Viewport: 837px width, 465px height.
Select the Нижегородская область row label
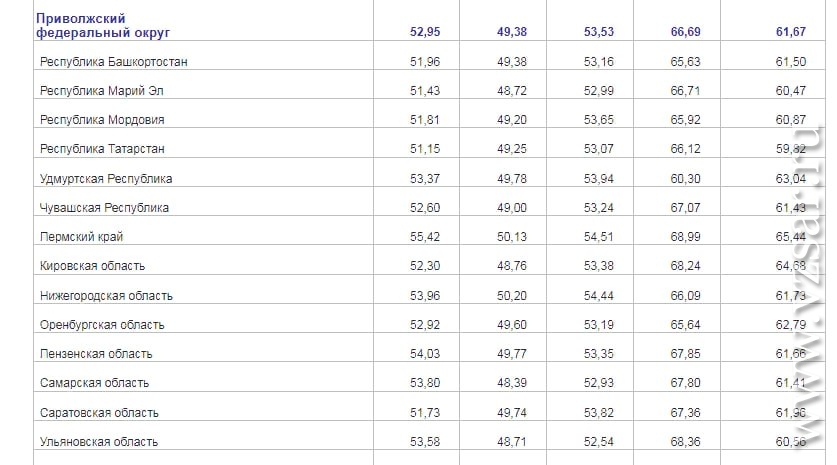tap(106, 296)
